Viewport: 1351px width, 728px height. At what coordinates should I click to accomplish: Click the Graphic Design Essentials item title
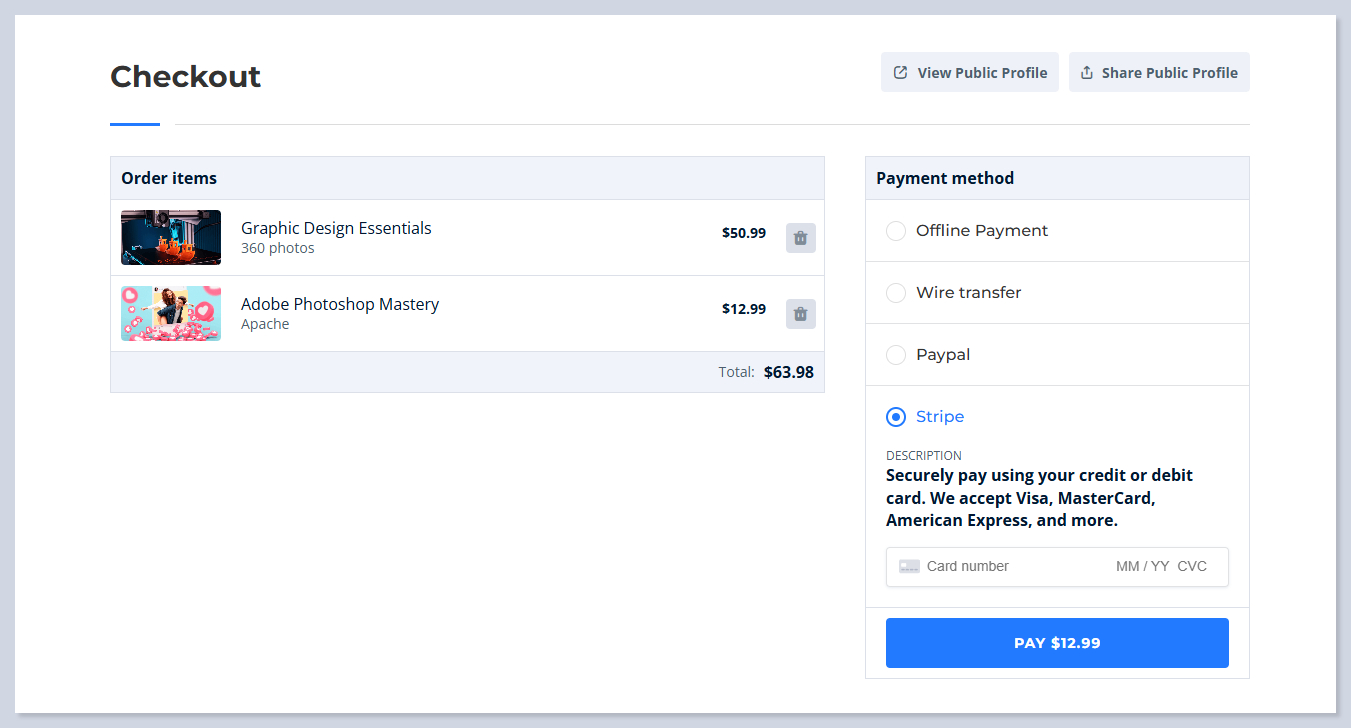click(336, 228)
